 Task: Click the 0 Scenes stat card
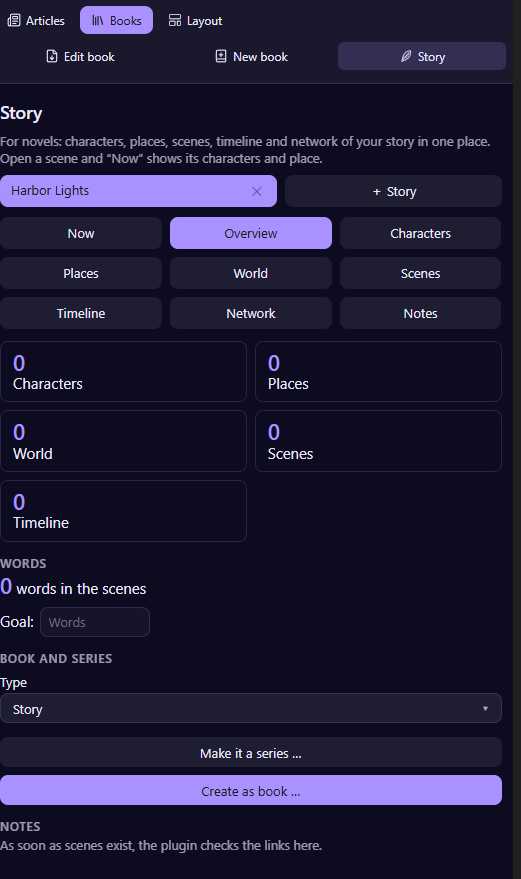tap(379, 441)
